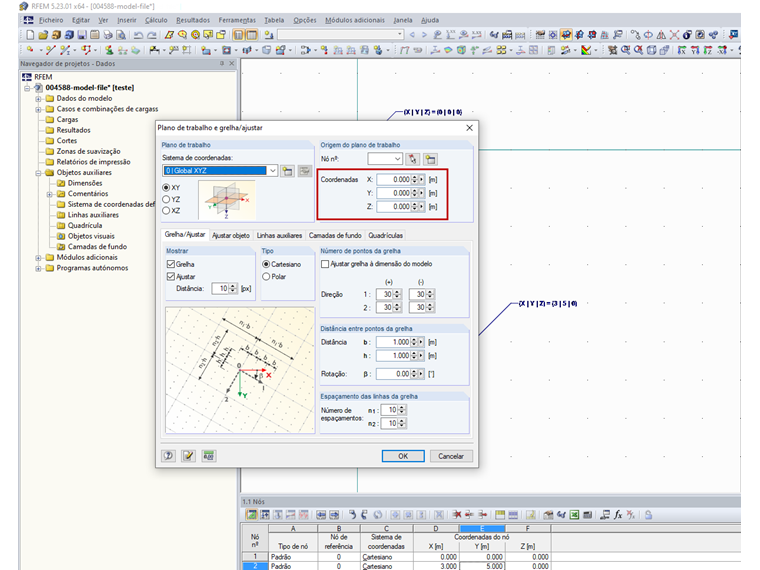The image size is (760, 570).
Task: Click the new coordinate system icon
Action: 287,171
